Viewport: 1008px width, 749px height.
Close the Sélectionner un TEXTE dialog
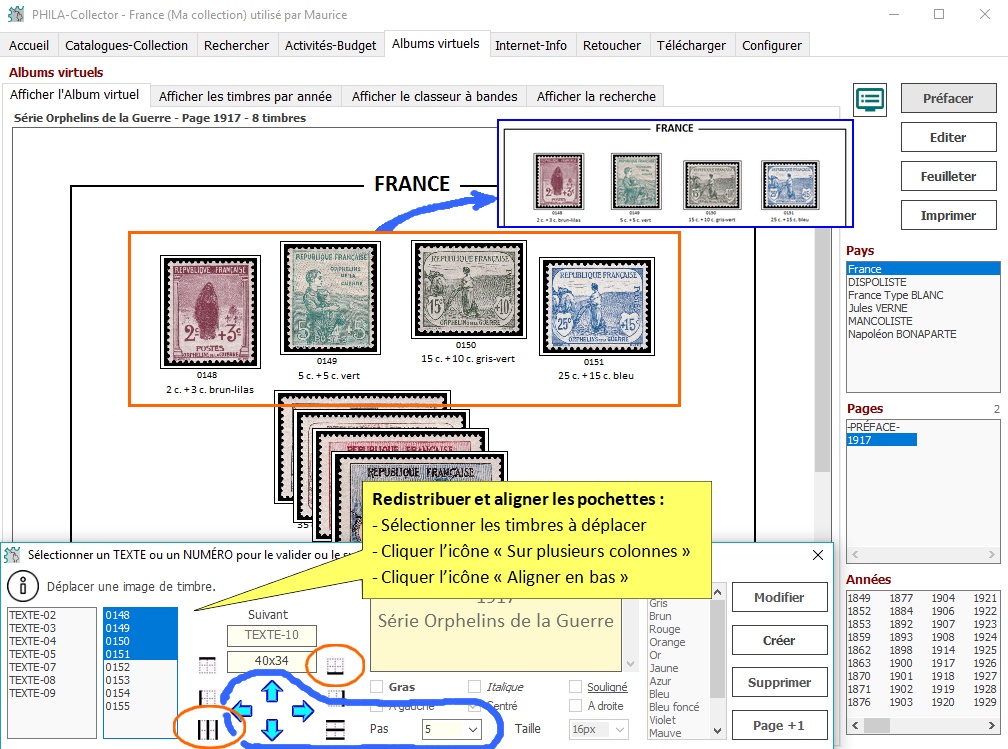click(x=818, y=555)
